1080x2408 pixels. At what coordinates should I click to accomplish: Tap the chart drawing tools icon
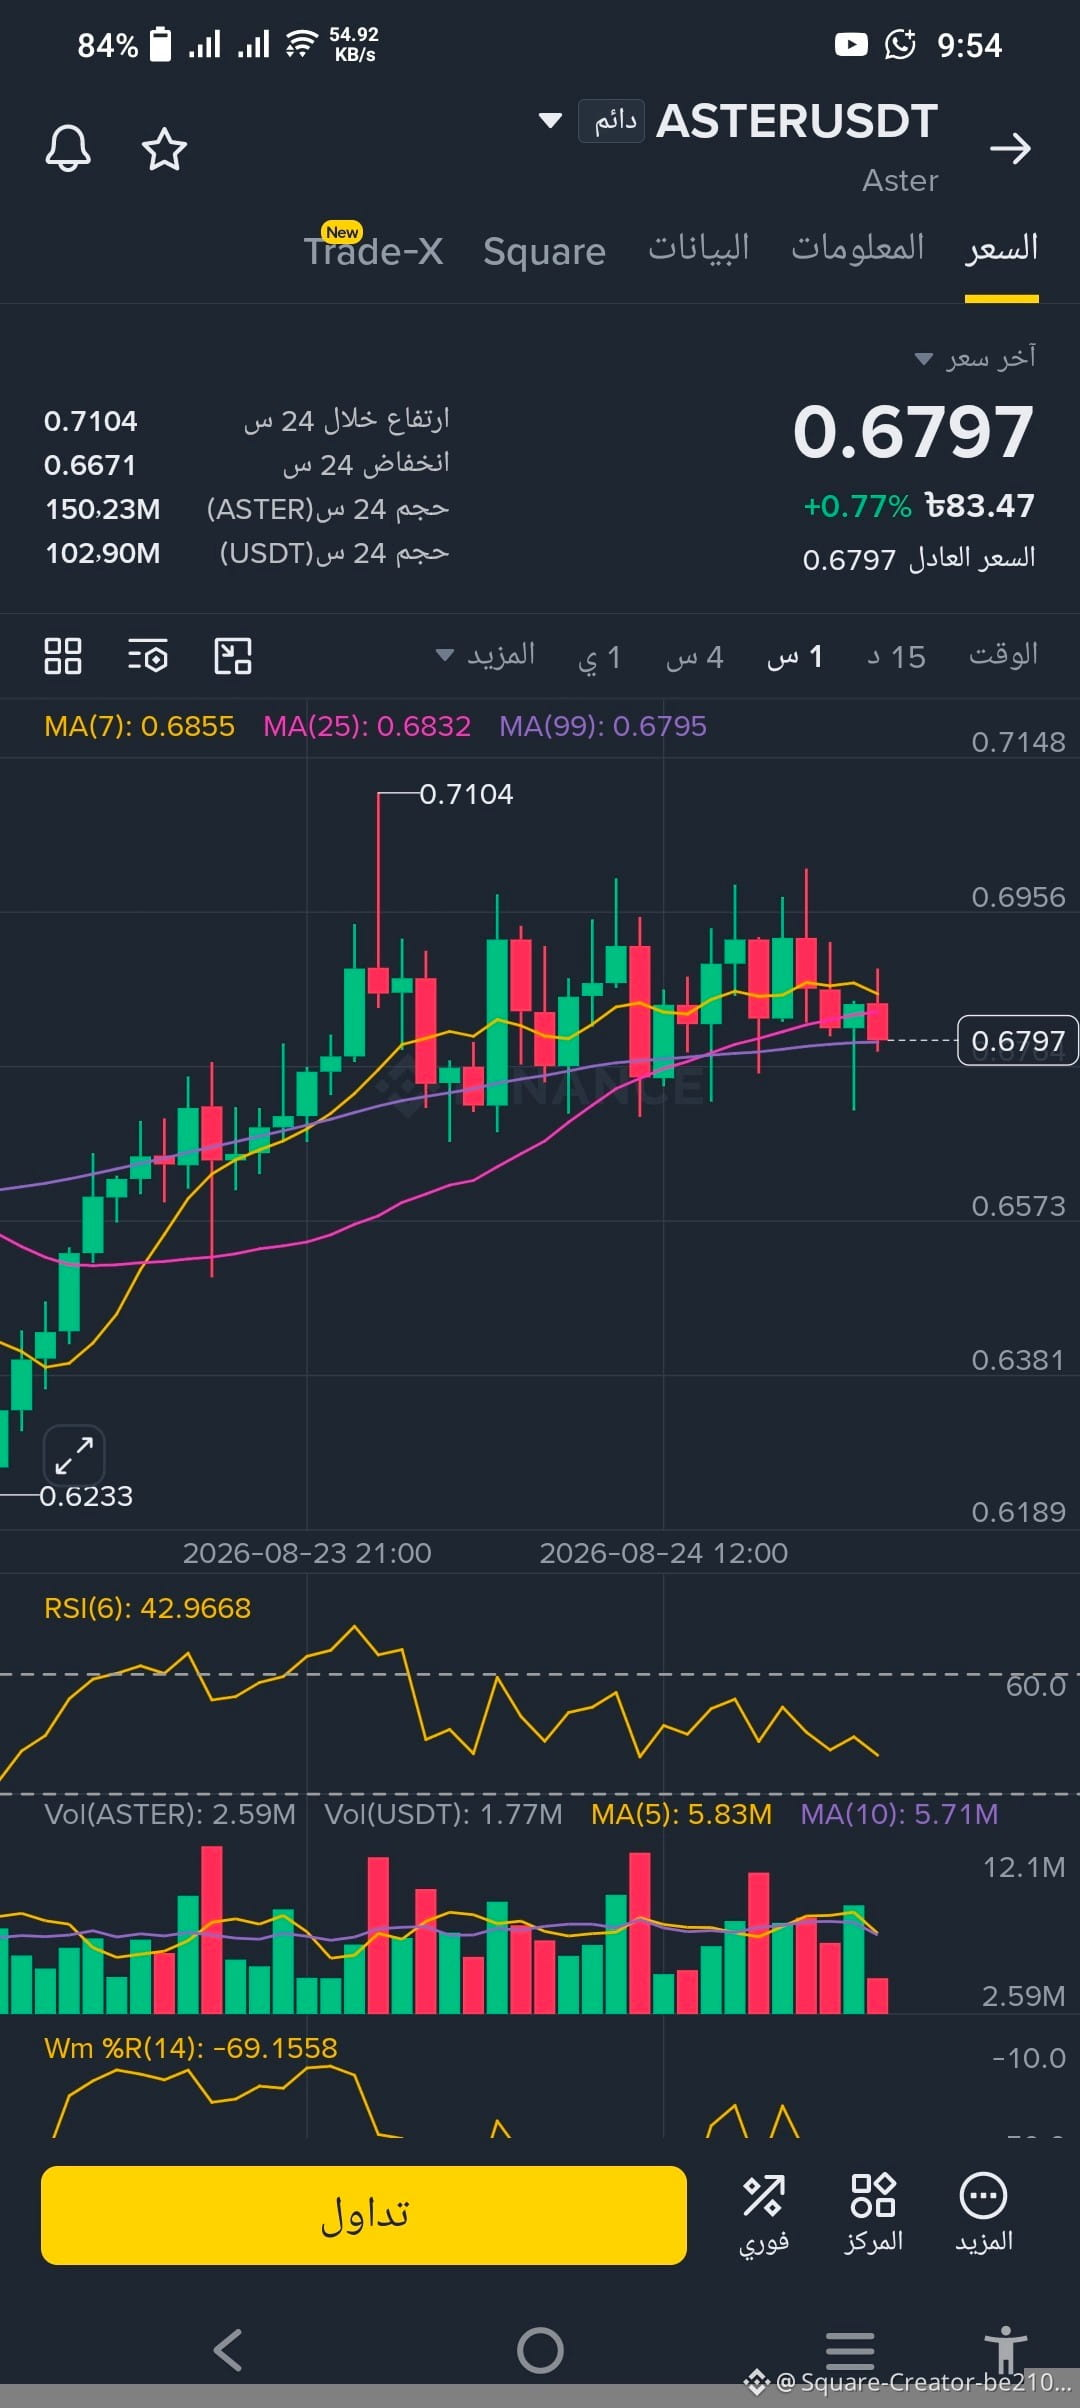click(x=233, y=656)
